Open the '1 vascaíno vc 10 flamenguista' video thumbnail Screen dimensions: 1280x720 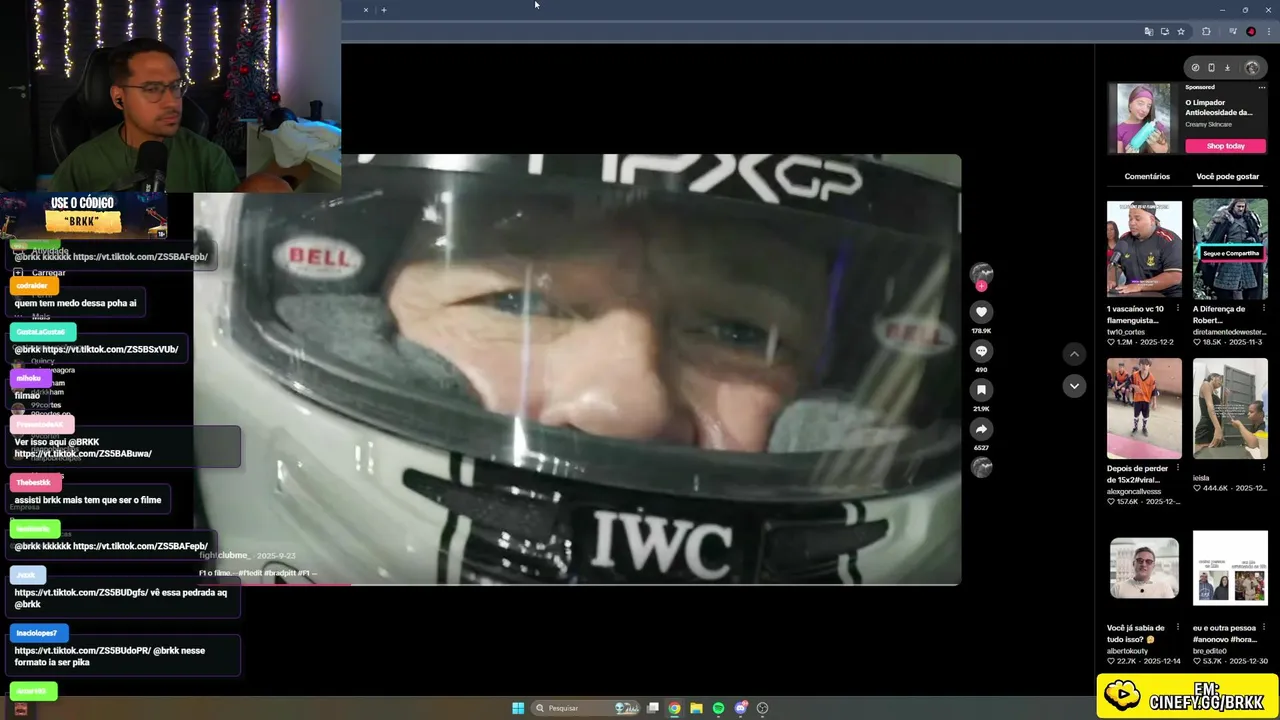(x=1144, y=250)
